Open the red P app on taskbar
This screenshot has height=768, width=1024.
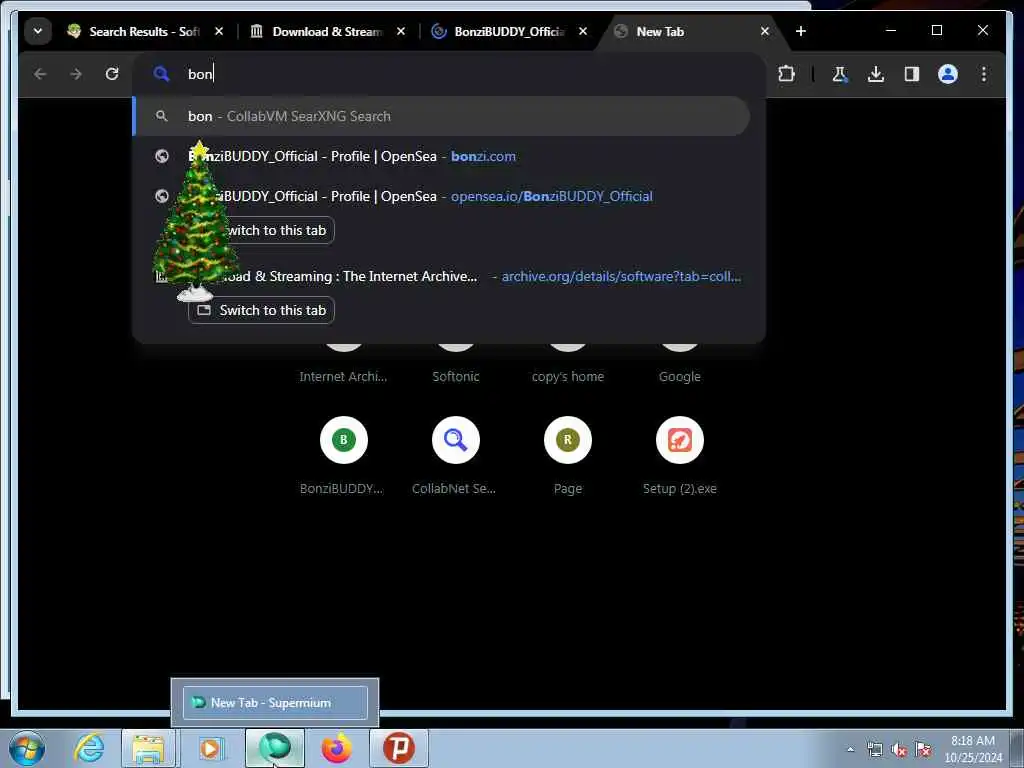pos(399,748)
